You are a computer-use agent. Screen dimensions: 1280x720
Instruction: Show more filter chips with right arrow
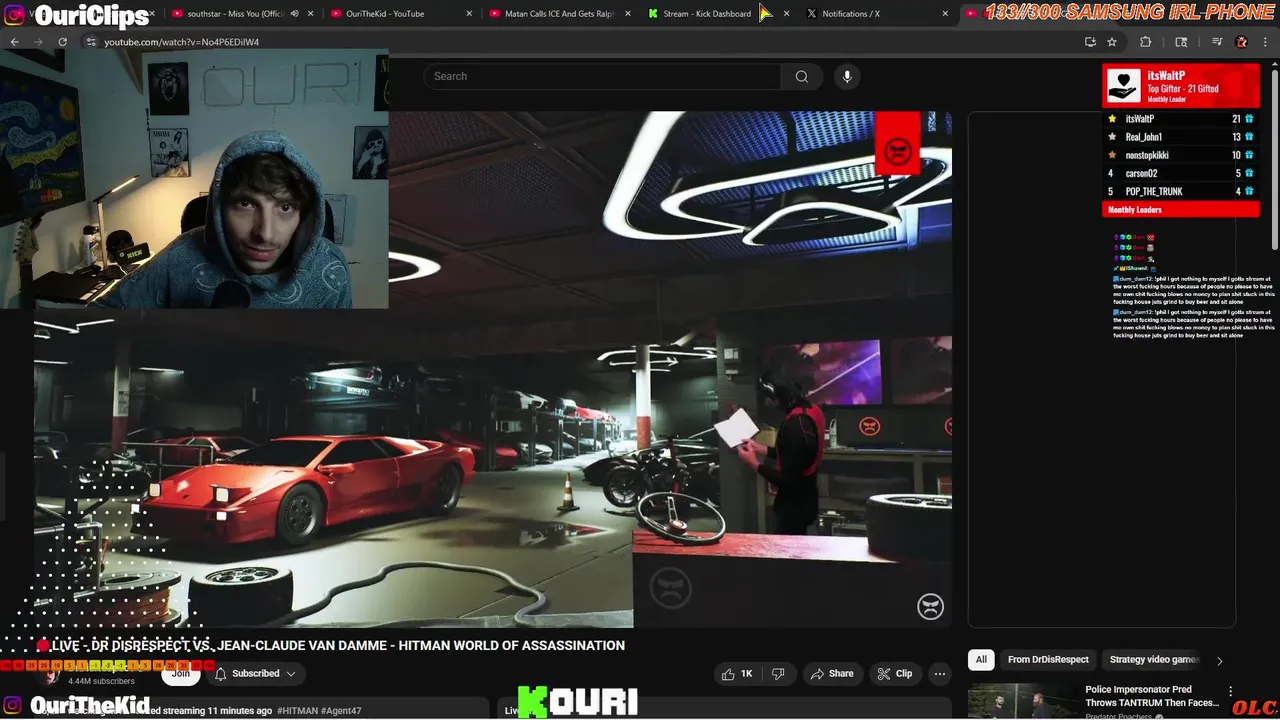pyautogui.click(x=1219, y=660)
